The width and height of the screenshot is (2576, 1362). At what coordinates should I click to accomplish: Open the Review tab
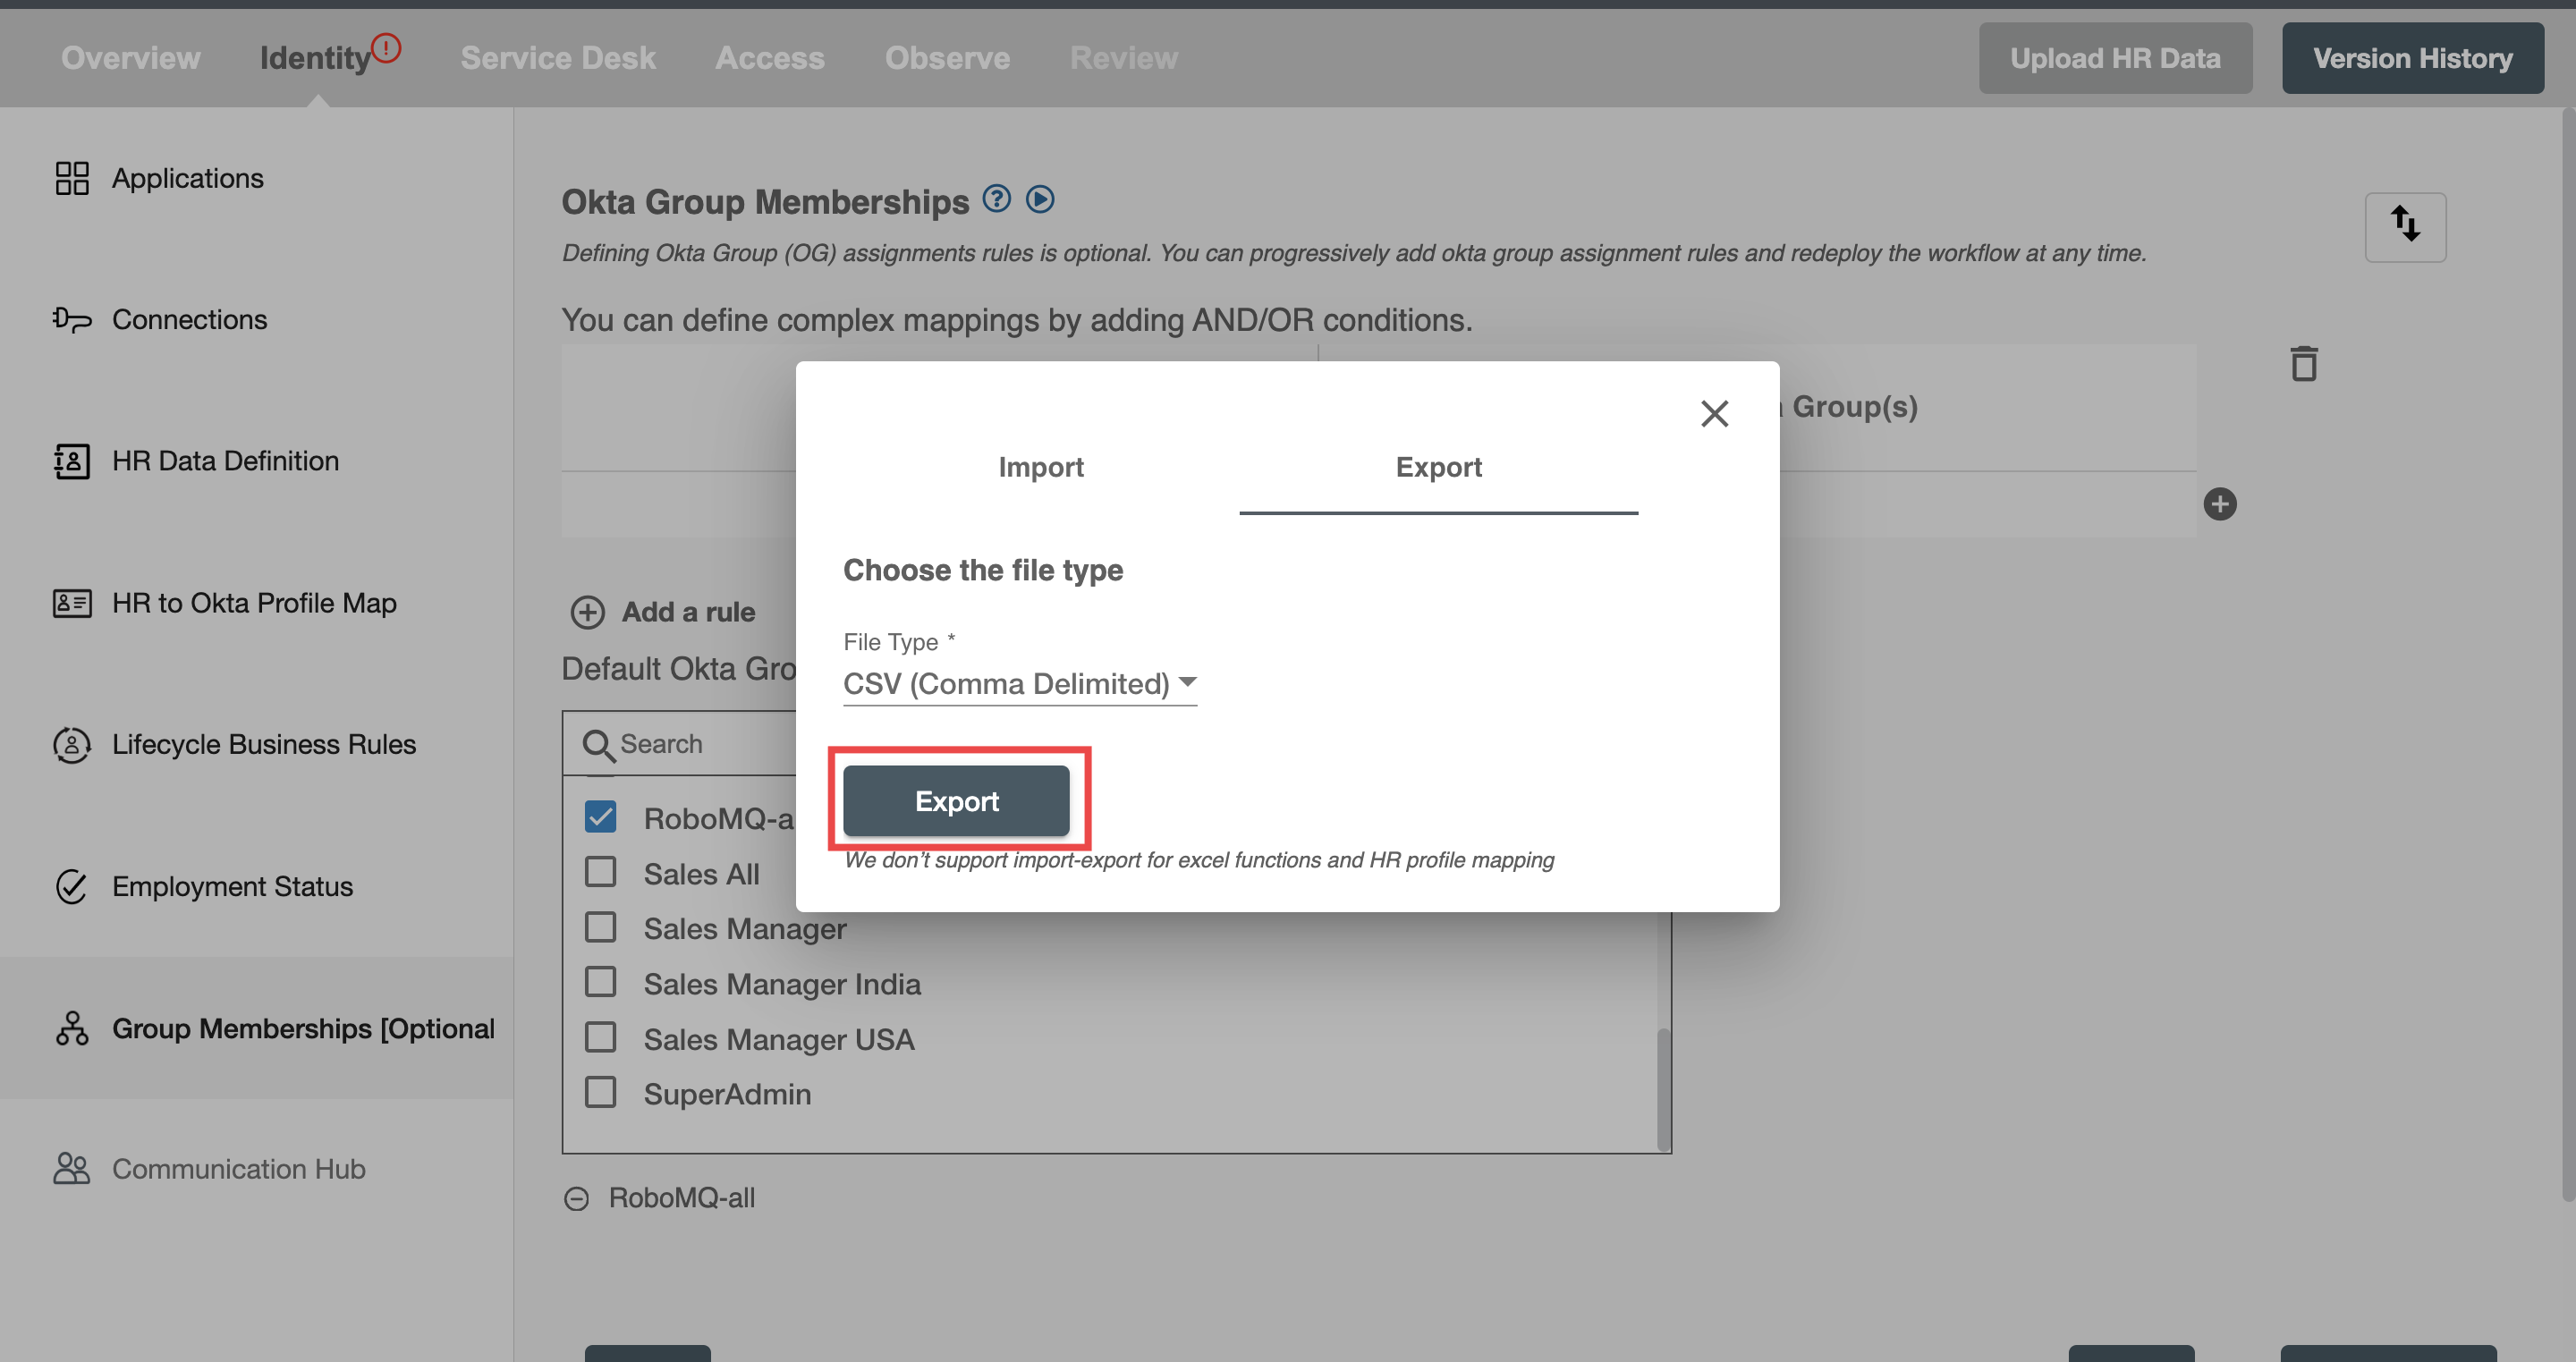click(x=1124, y=58)
